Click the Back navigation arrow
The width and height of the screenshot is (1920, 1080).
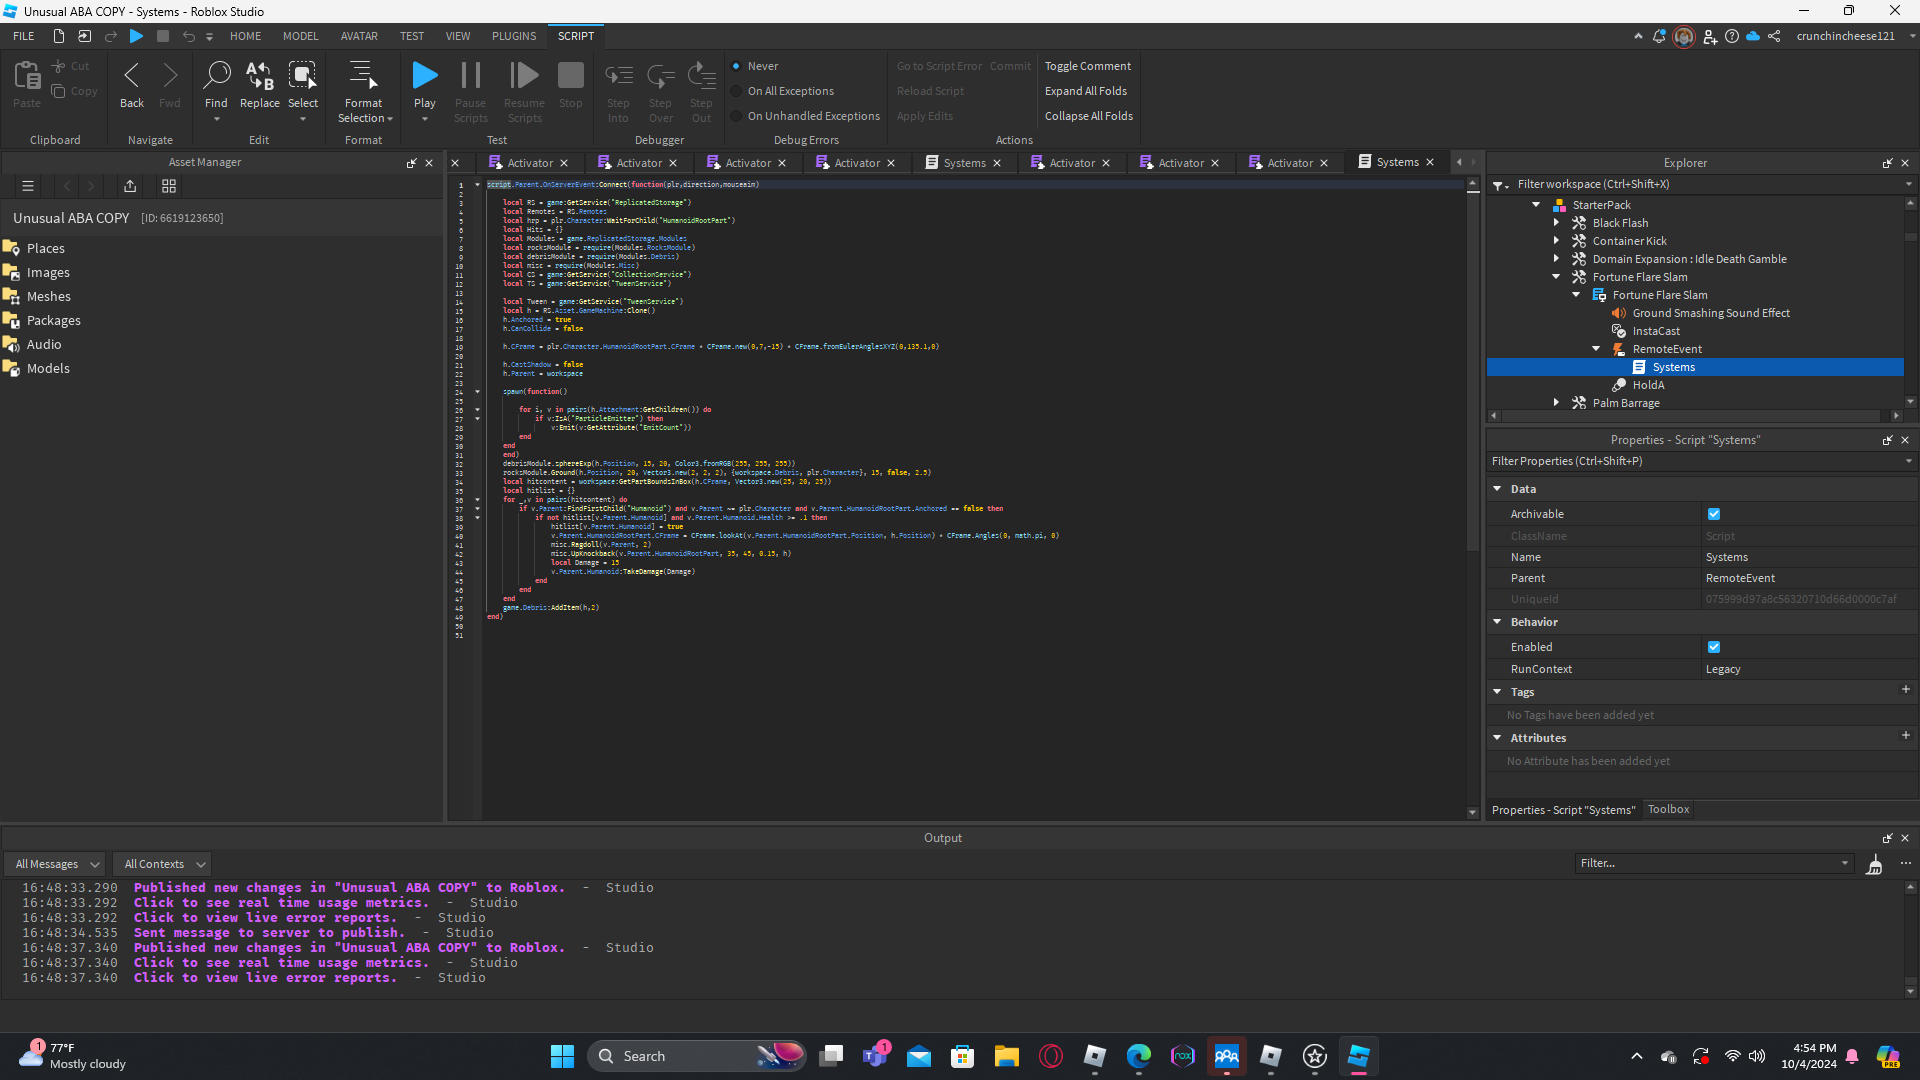(x=131, y=76)
